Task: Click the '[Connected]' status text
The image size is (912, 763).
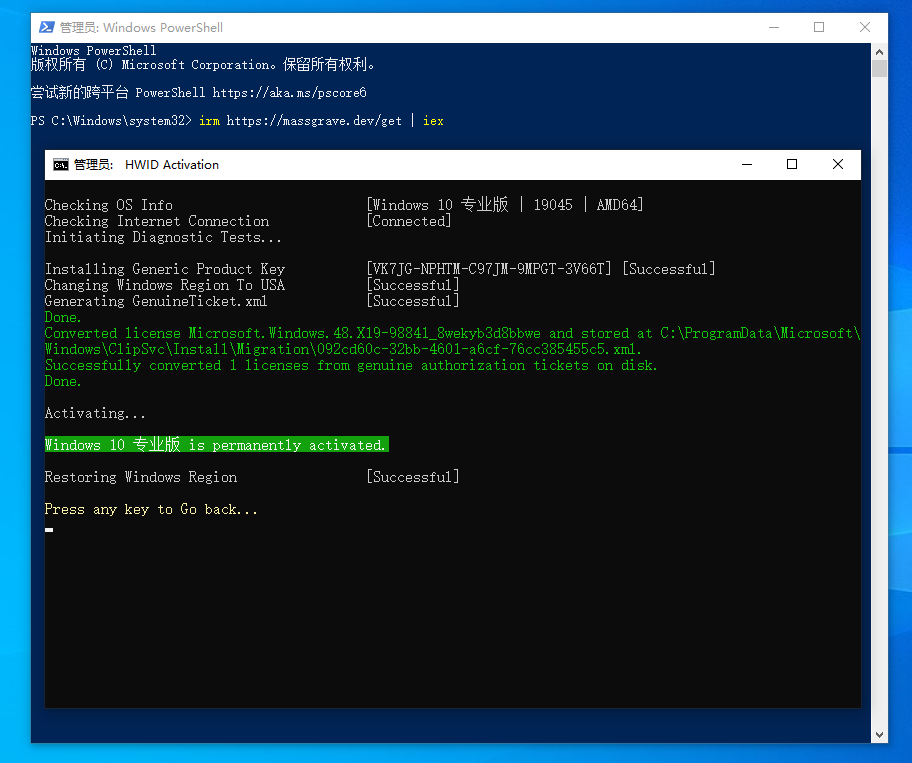Action: (409, 222)
